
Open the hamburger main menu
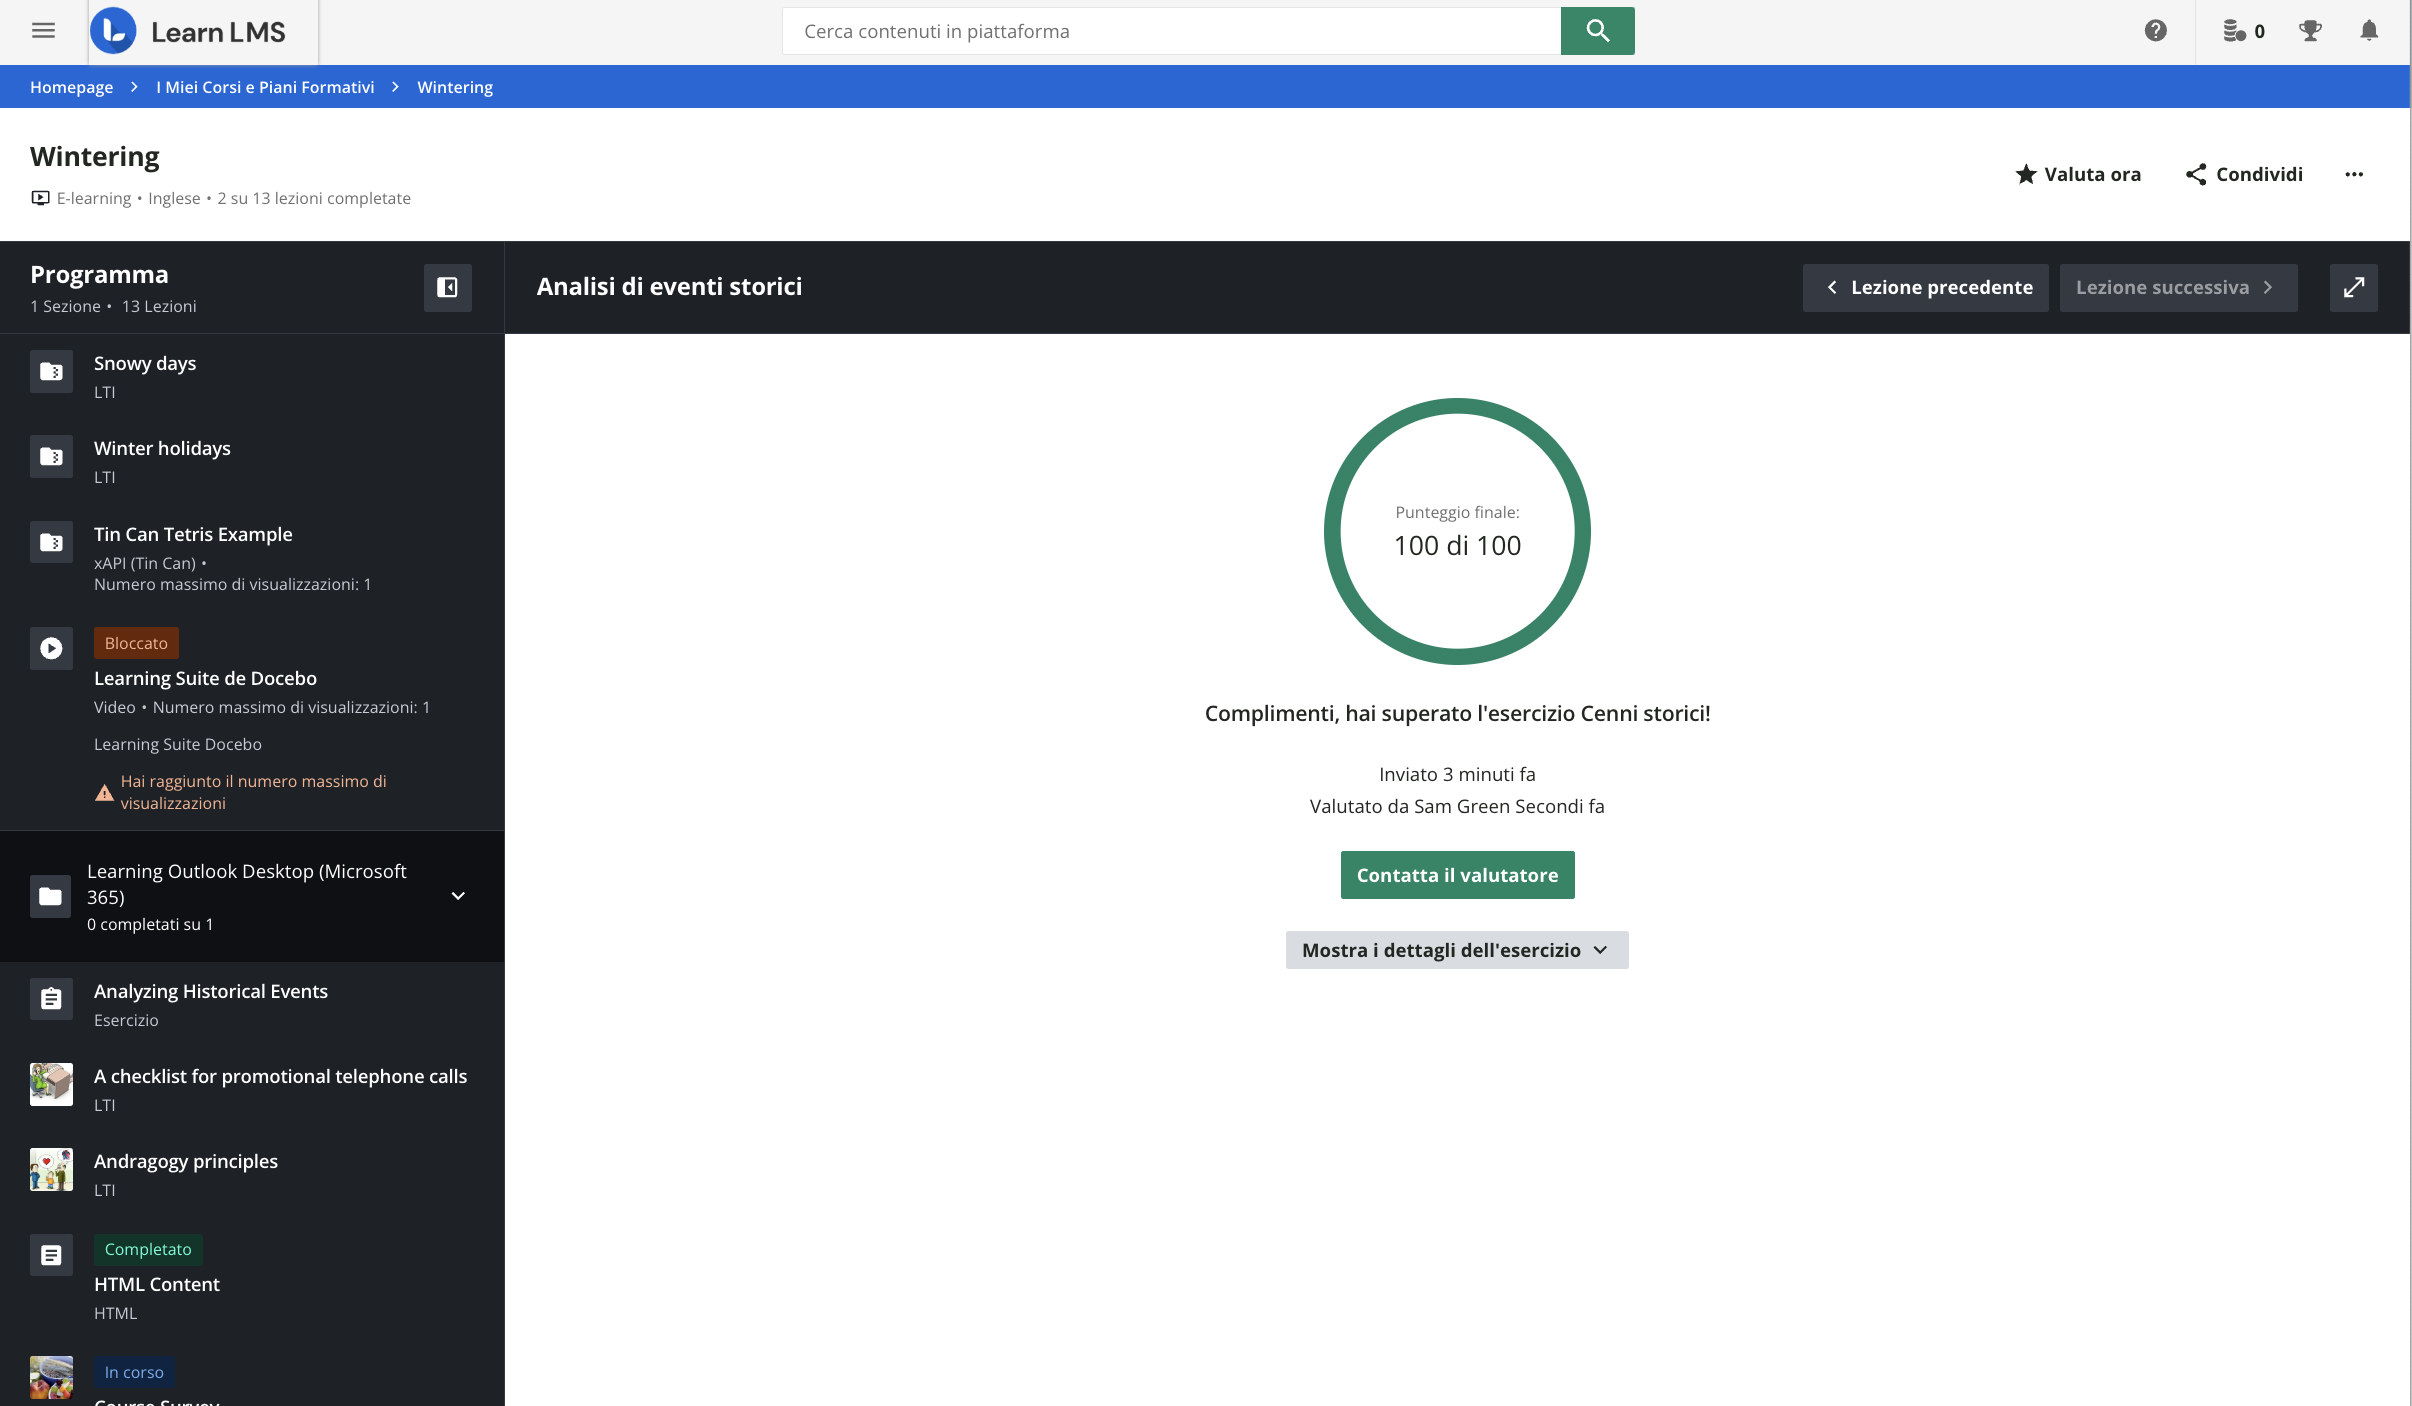point(43,31)
